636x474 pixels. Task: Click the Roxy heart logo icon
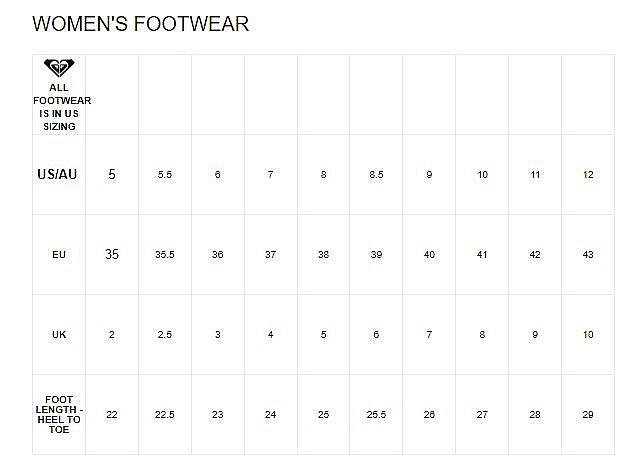click(59, 67)
